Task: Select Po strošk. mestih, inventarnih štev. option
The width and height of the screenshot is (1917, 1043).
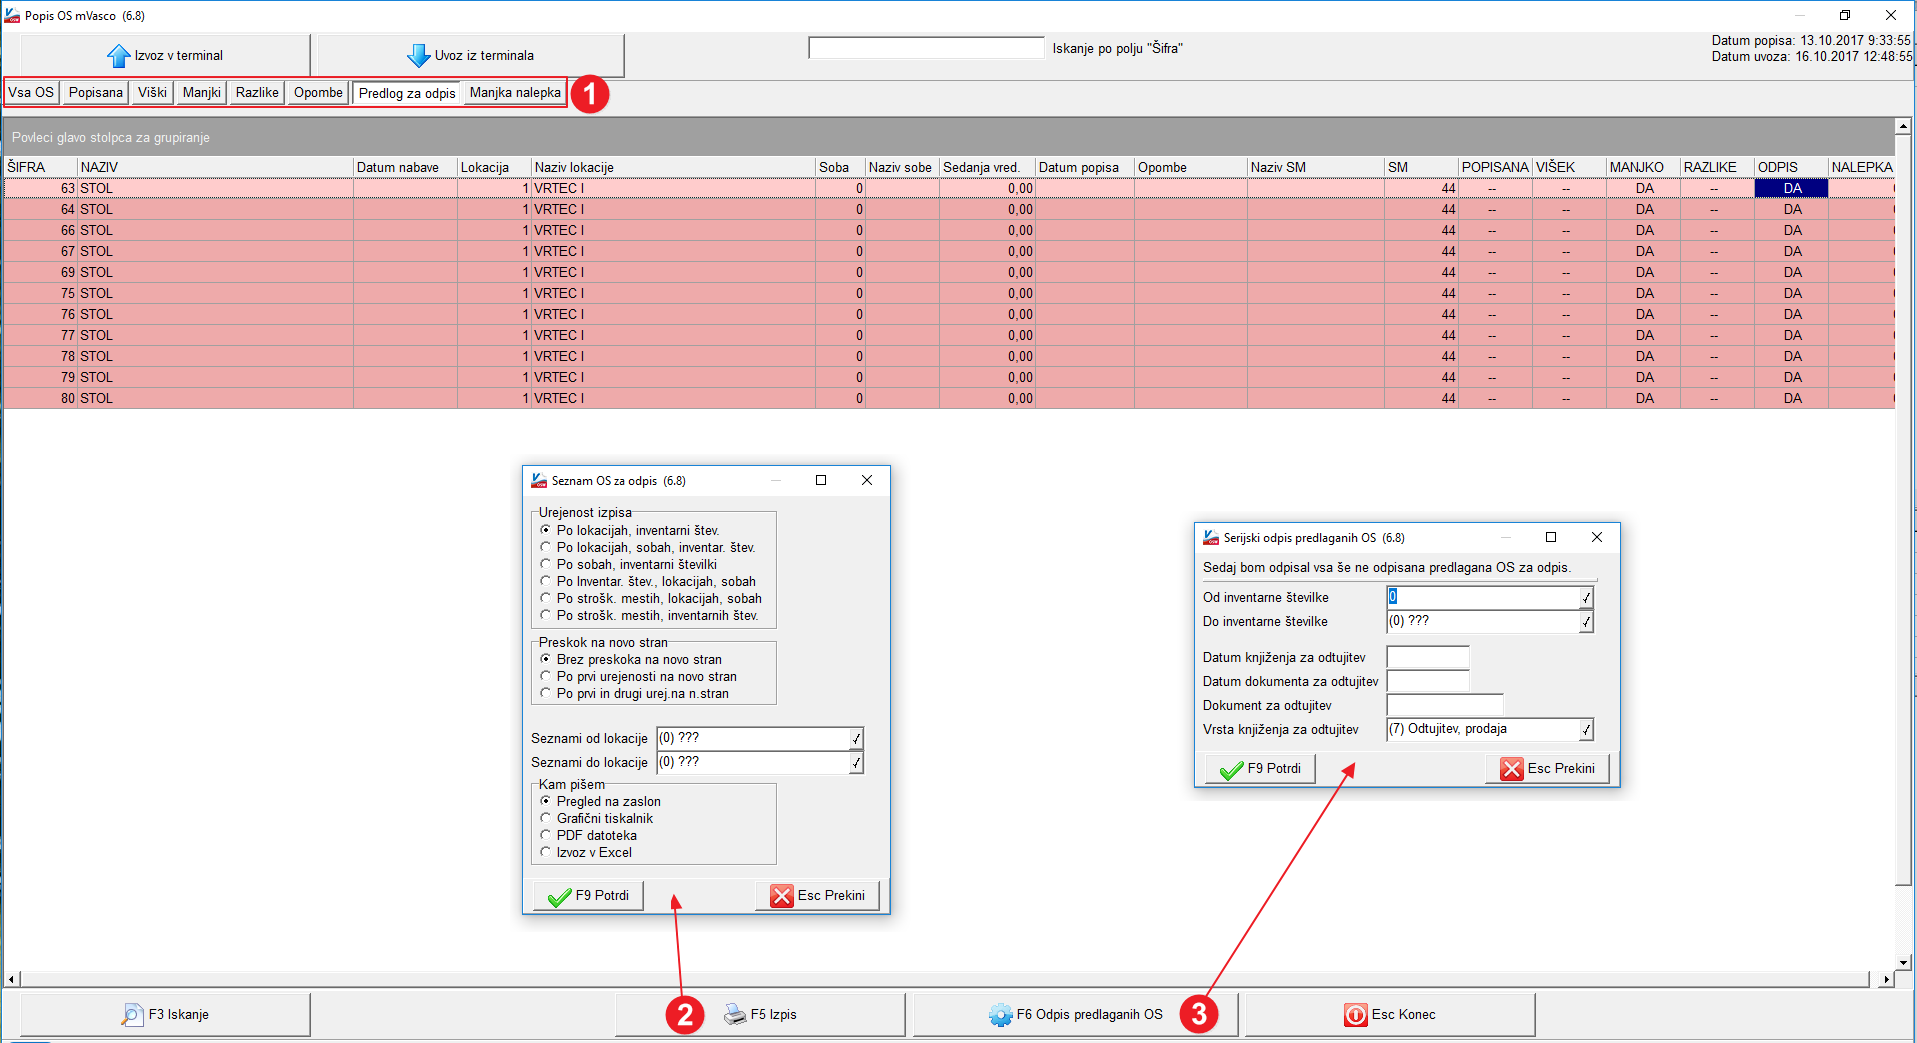Action: pyautogui.click(x=545, y=615)
